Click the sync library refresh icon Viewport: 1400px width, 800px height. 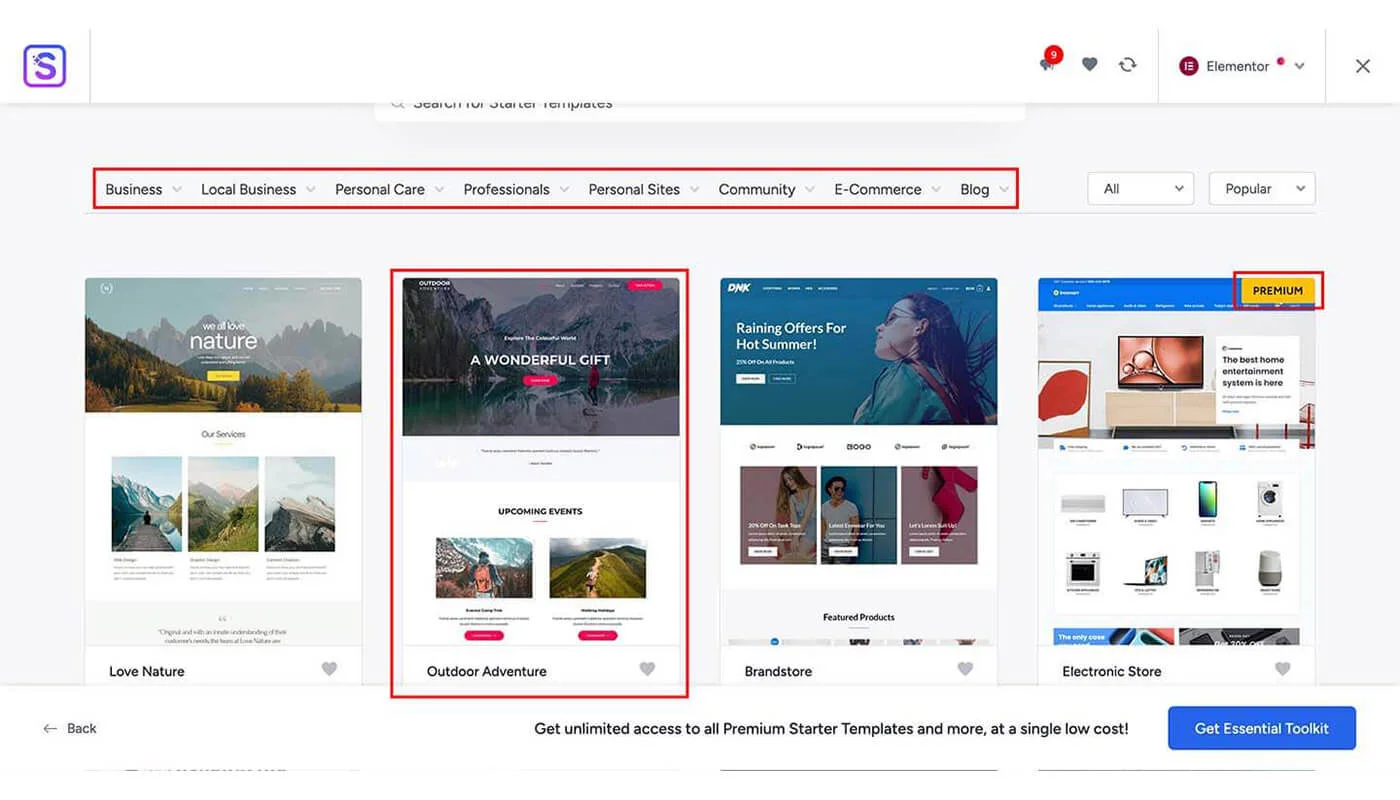1127,64
